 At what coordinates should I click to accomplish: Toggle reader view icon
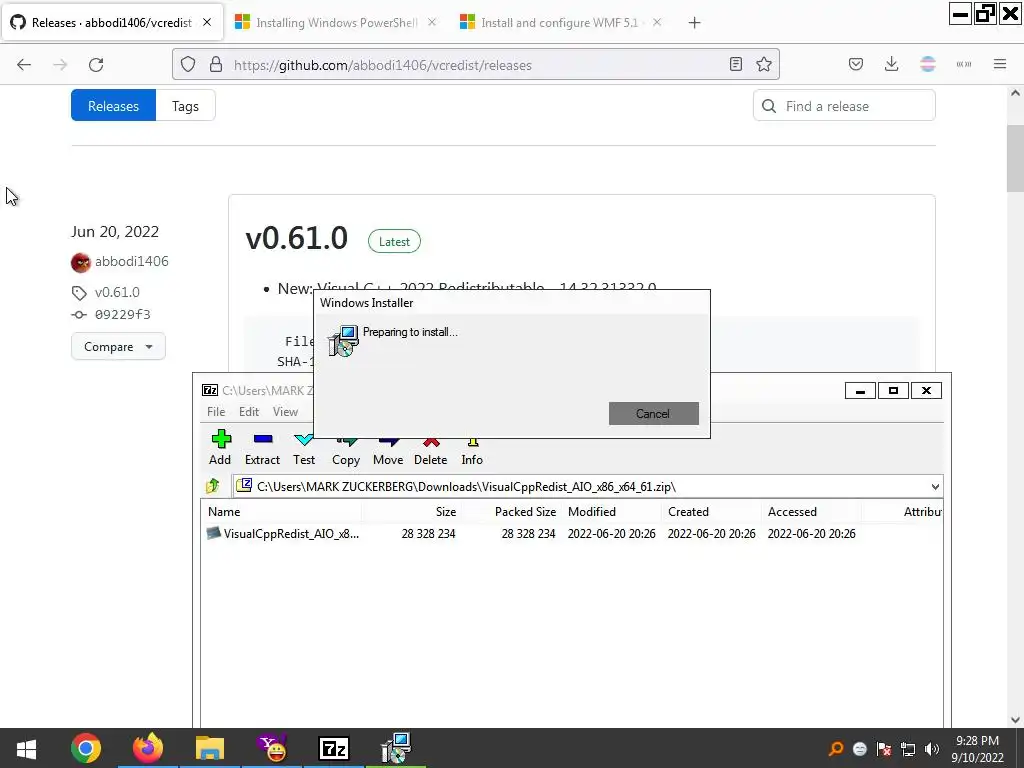click(x=736, y=65)
